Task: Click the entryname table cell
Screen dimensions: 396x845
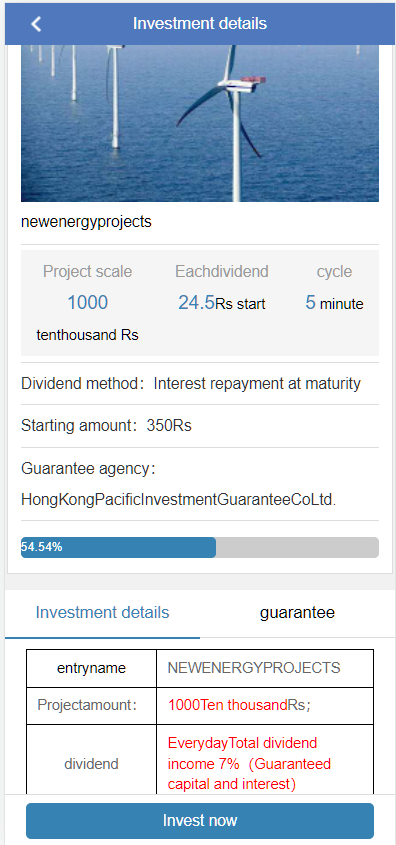Action: tap(92, 668)
